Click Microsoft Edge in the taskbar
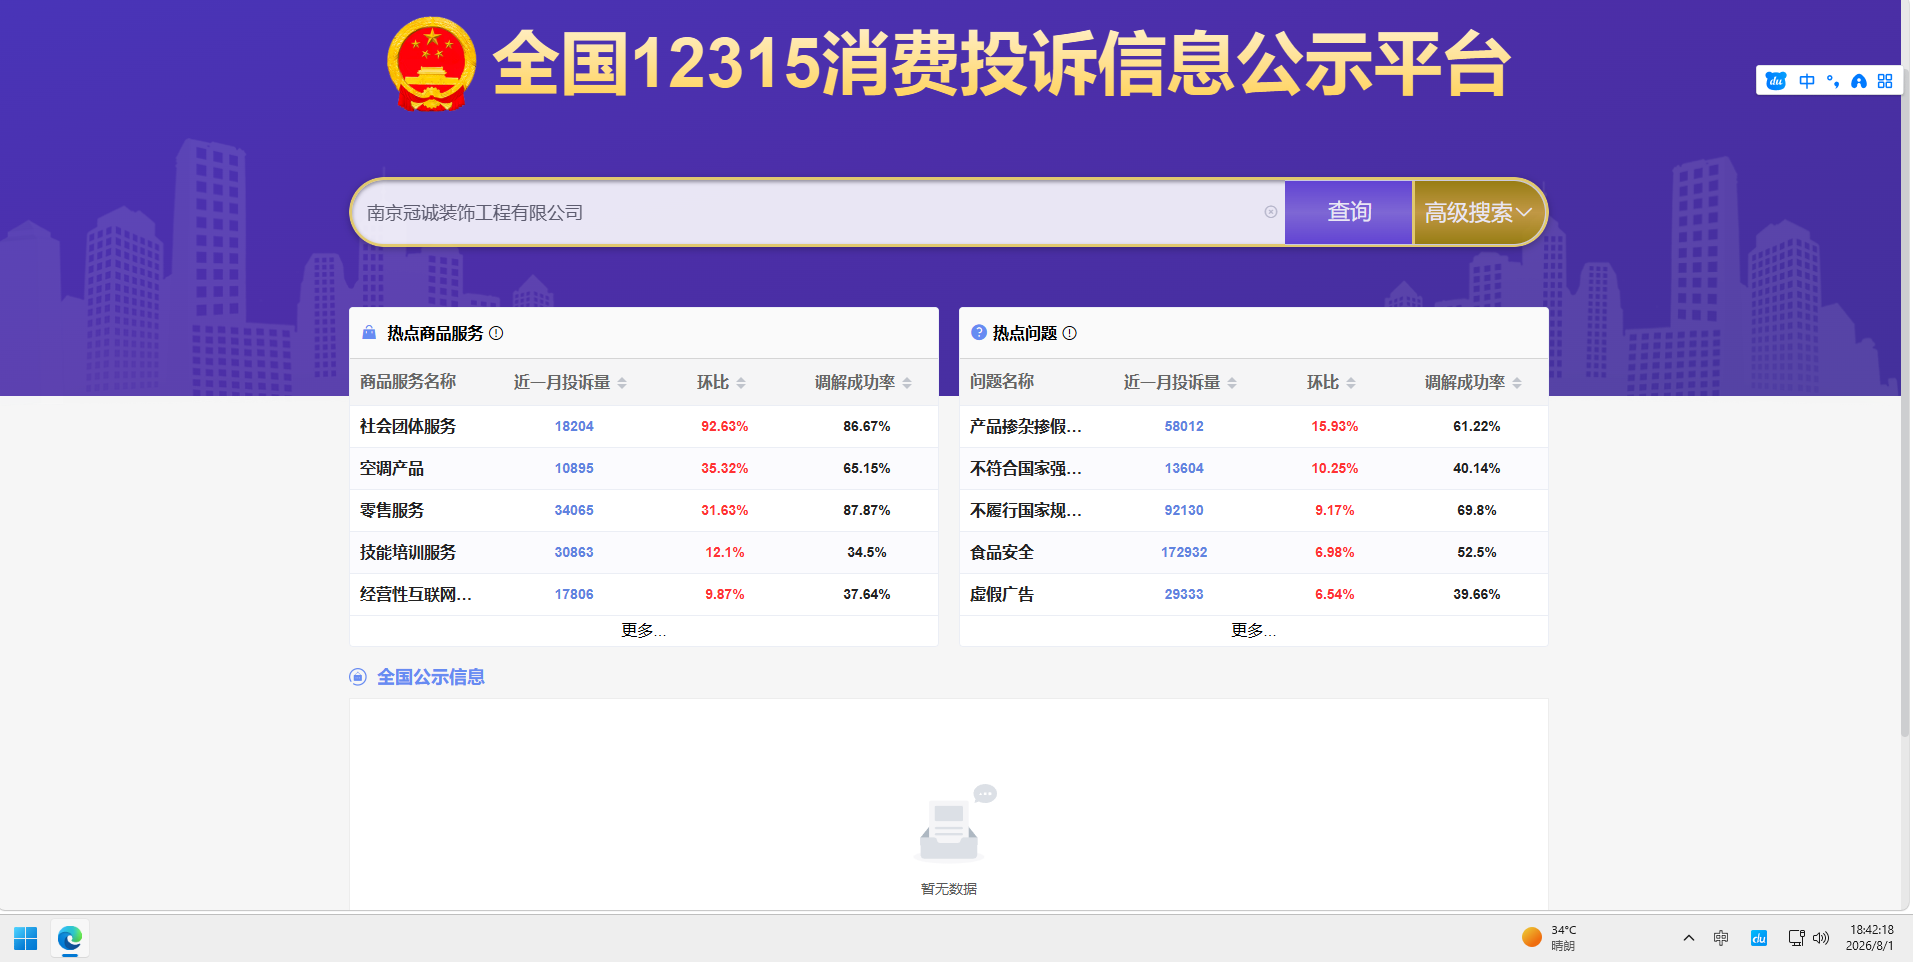 (x=70, y=938)
